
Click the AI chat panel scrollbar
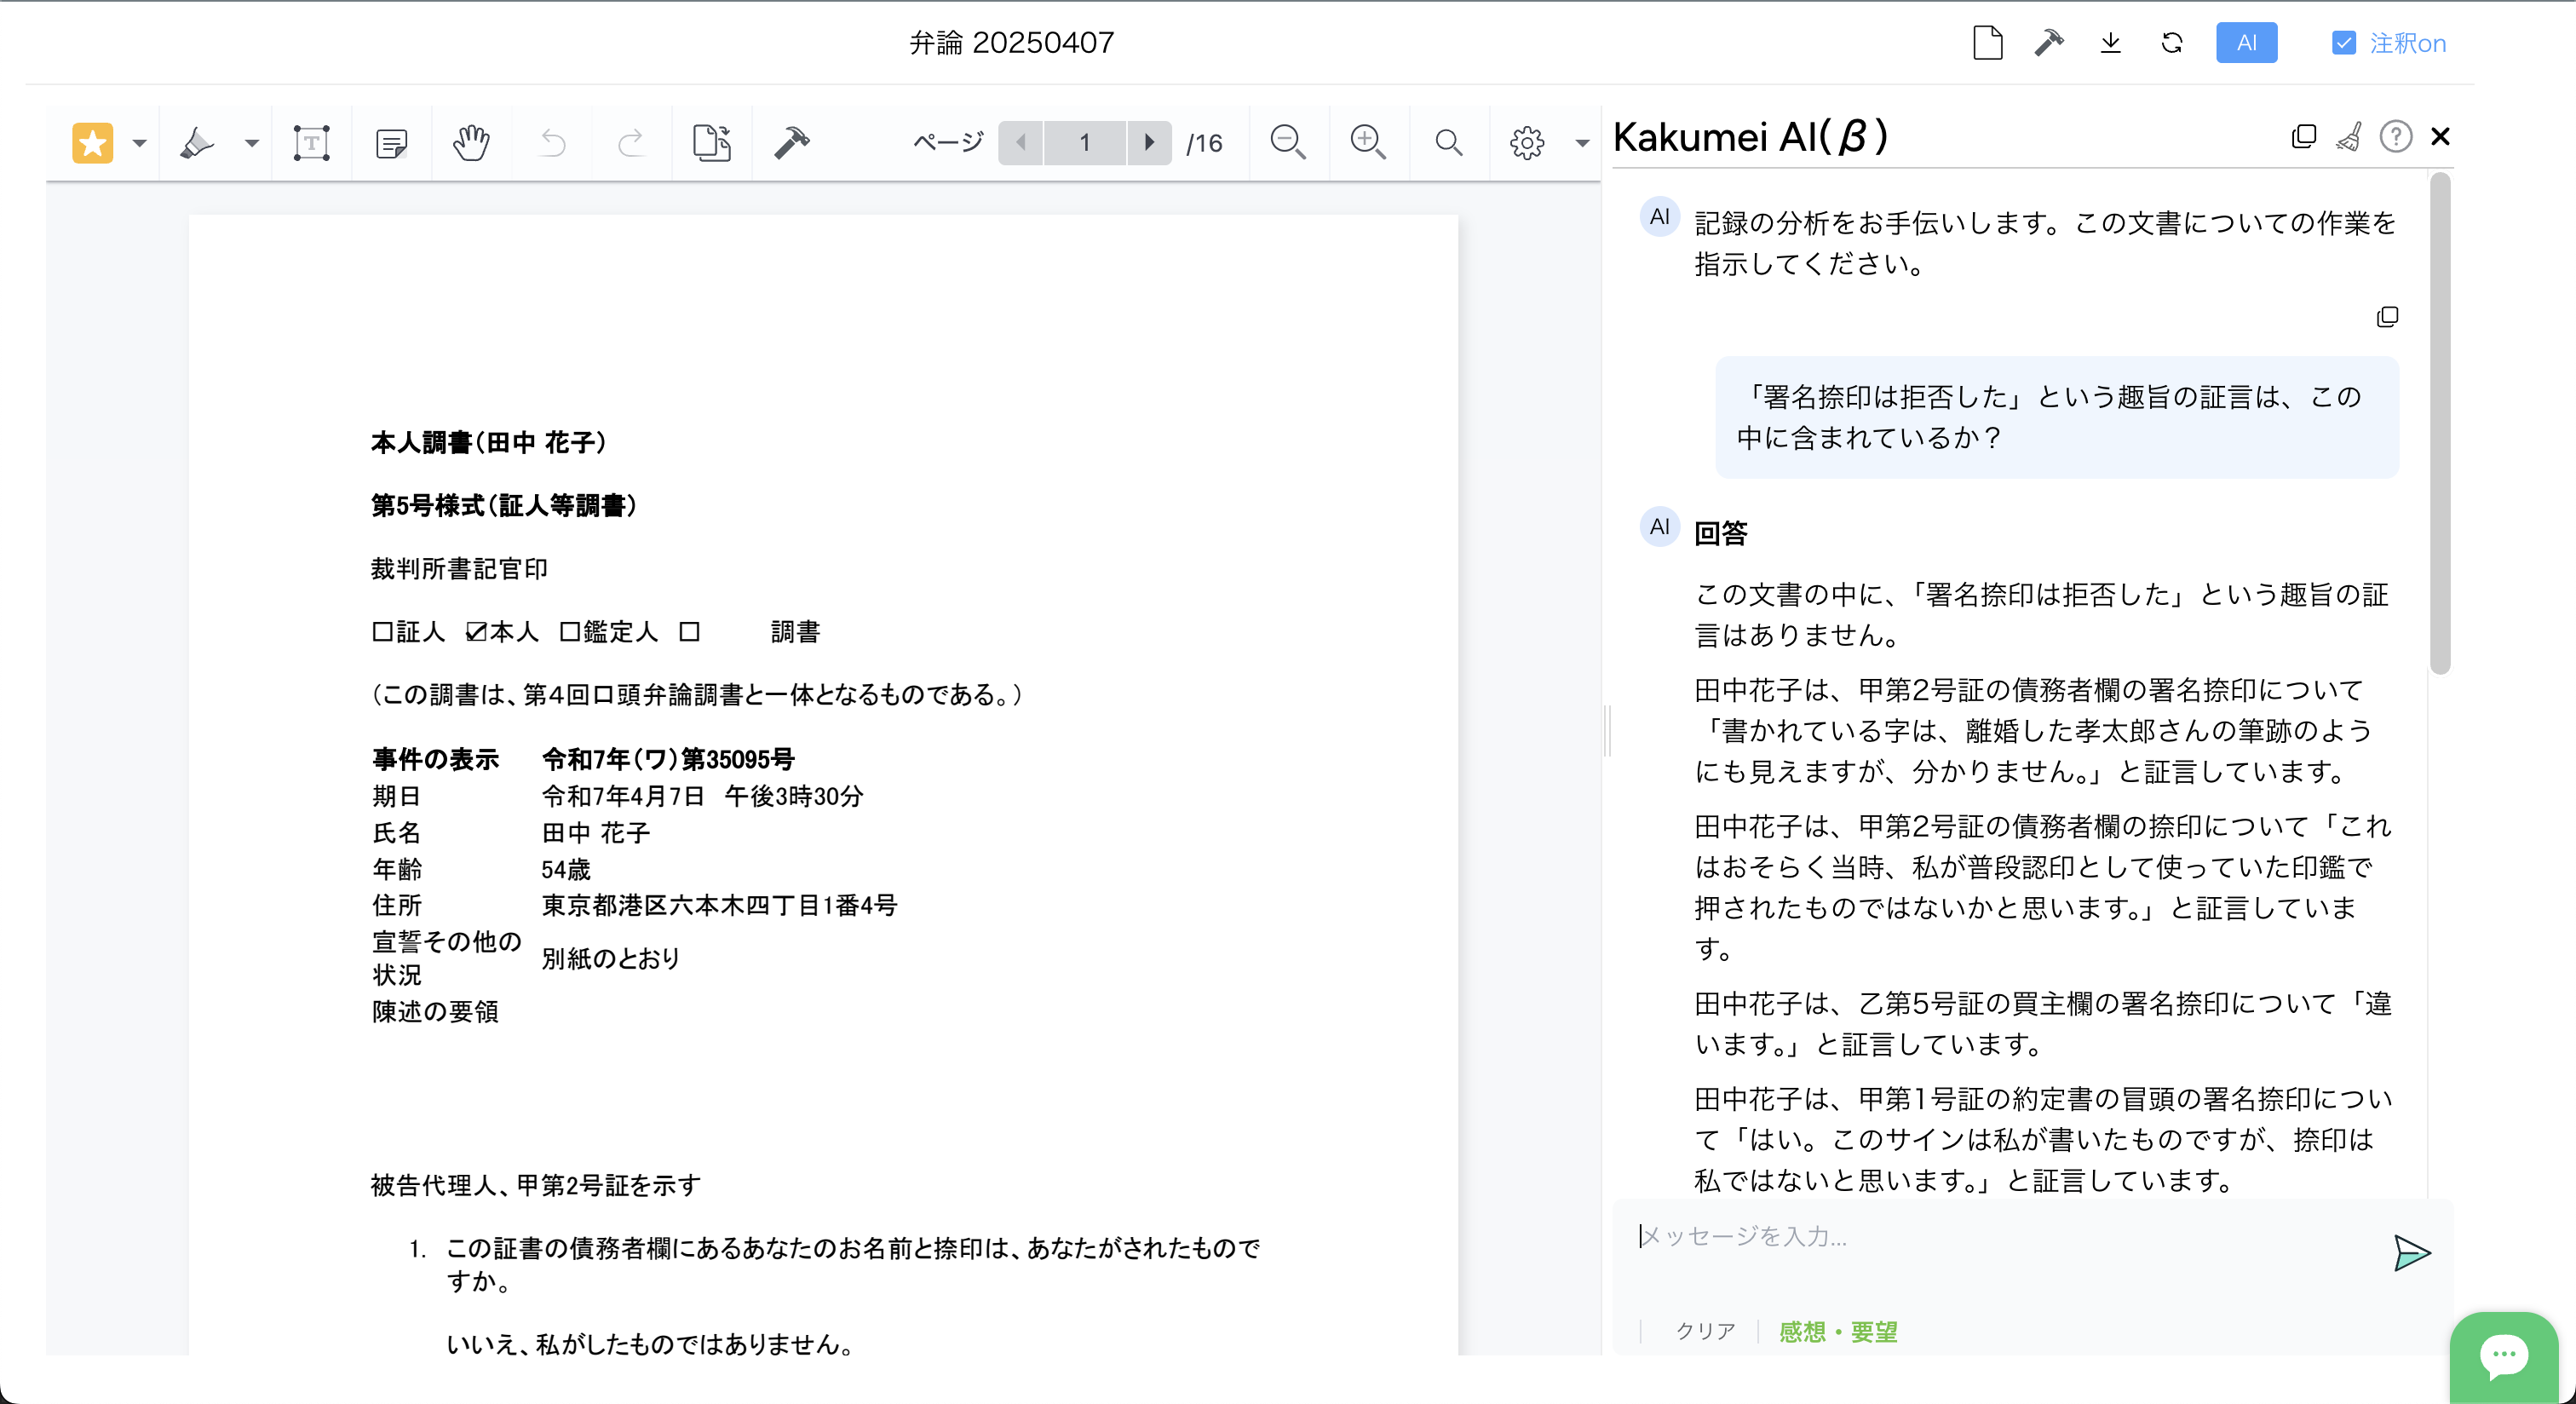coord(2440,424)
